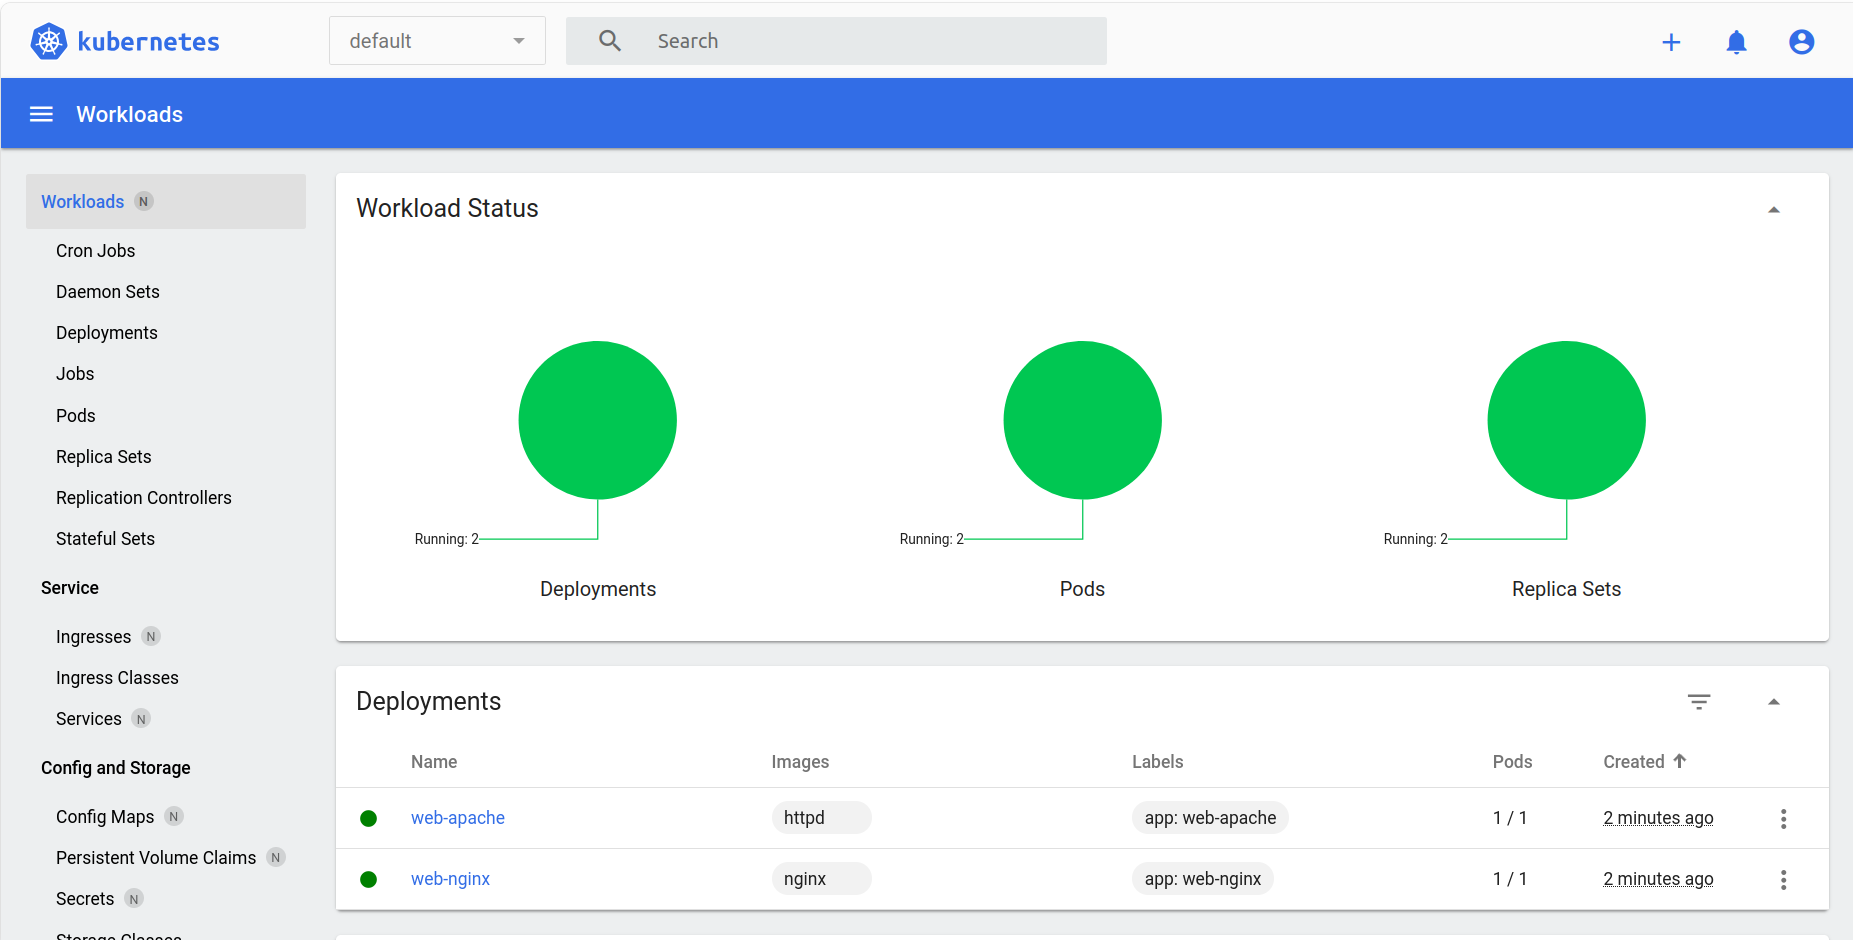
Task: Open the hamburger navigation menu
Action: pos(41,114)
